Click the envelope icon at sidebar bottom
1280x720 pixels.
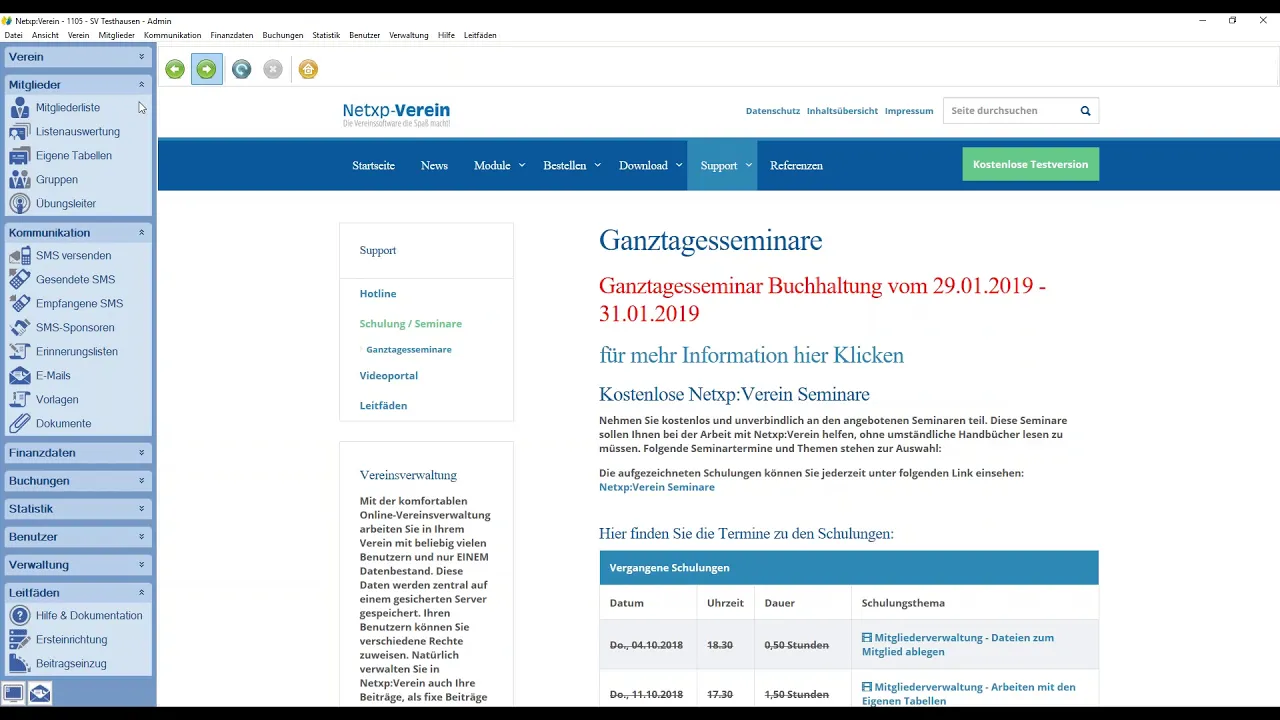click(x=39, y=693)
